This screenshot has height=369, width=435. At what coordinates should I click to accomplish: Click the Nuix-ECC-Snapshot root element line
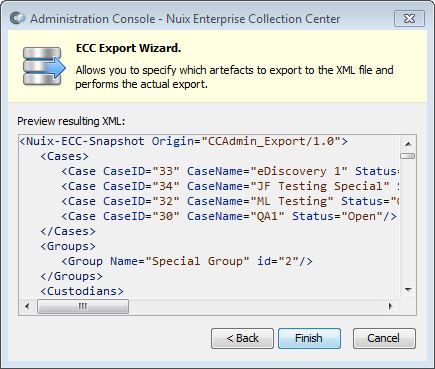pos(183,141)
